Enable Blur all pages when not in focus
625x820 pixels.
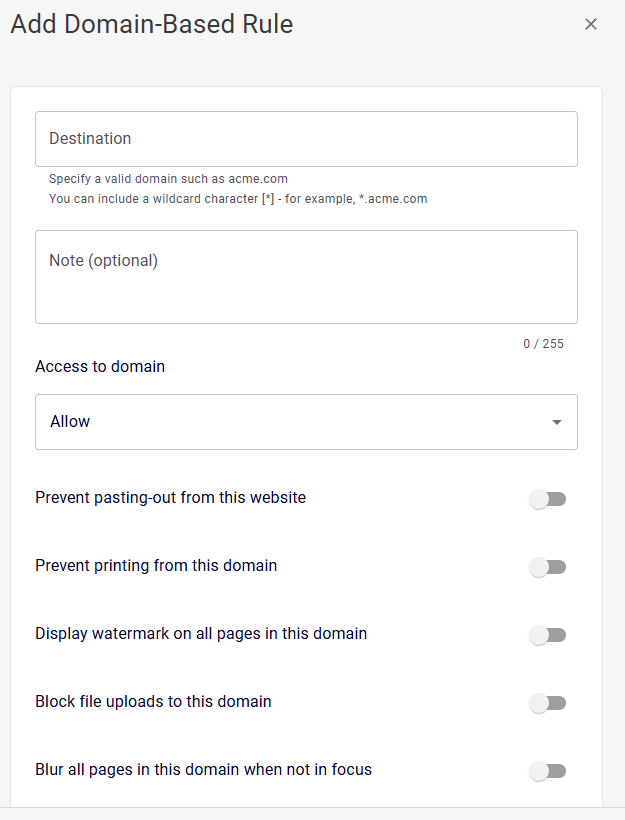pos(548,771)
